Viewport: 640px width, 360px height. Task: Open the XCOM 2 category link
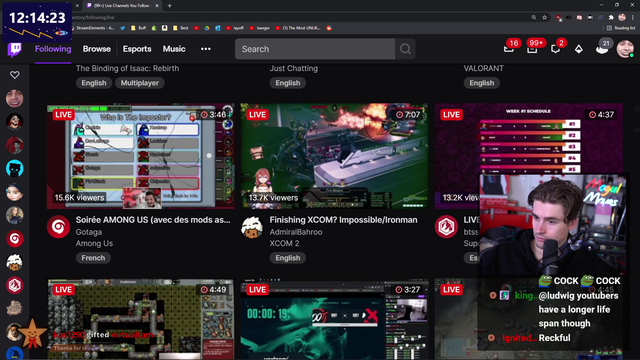point(284,243)
